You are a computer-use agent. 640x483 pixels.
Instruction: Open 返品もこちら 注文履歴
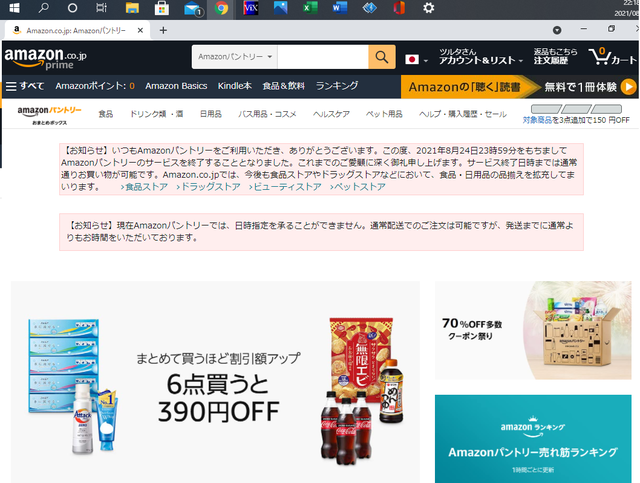555,56
